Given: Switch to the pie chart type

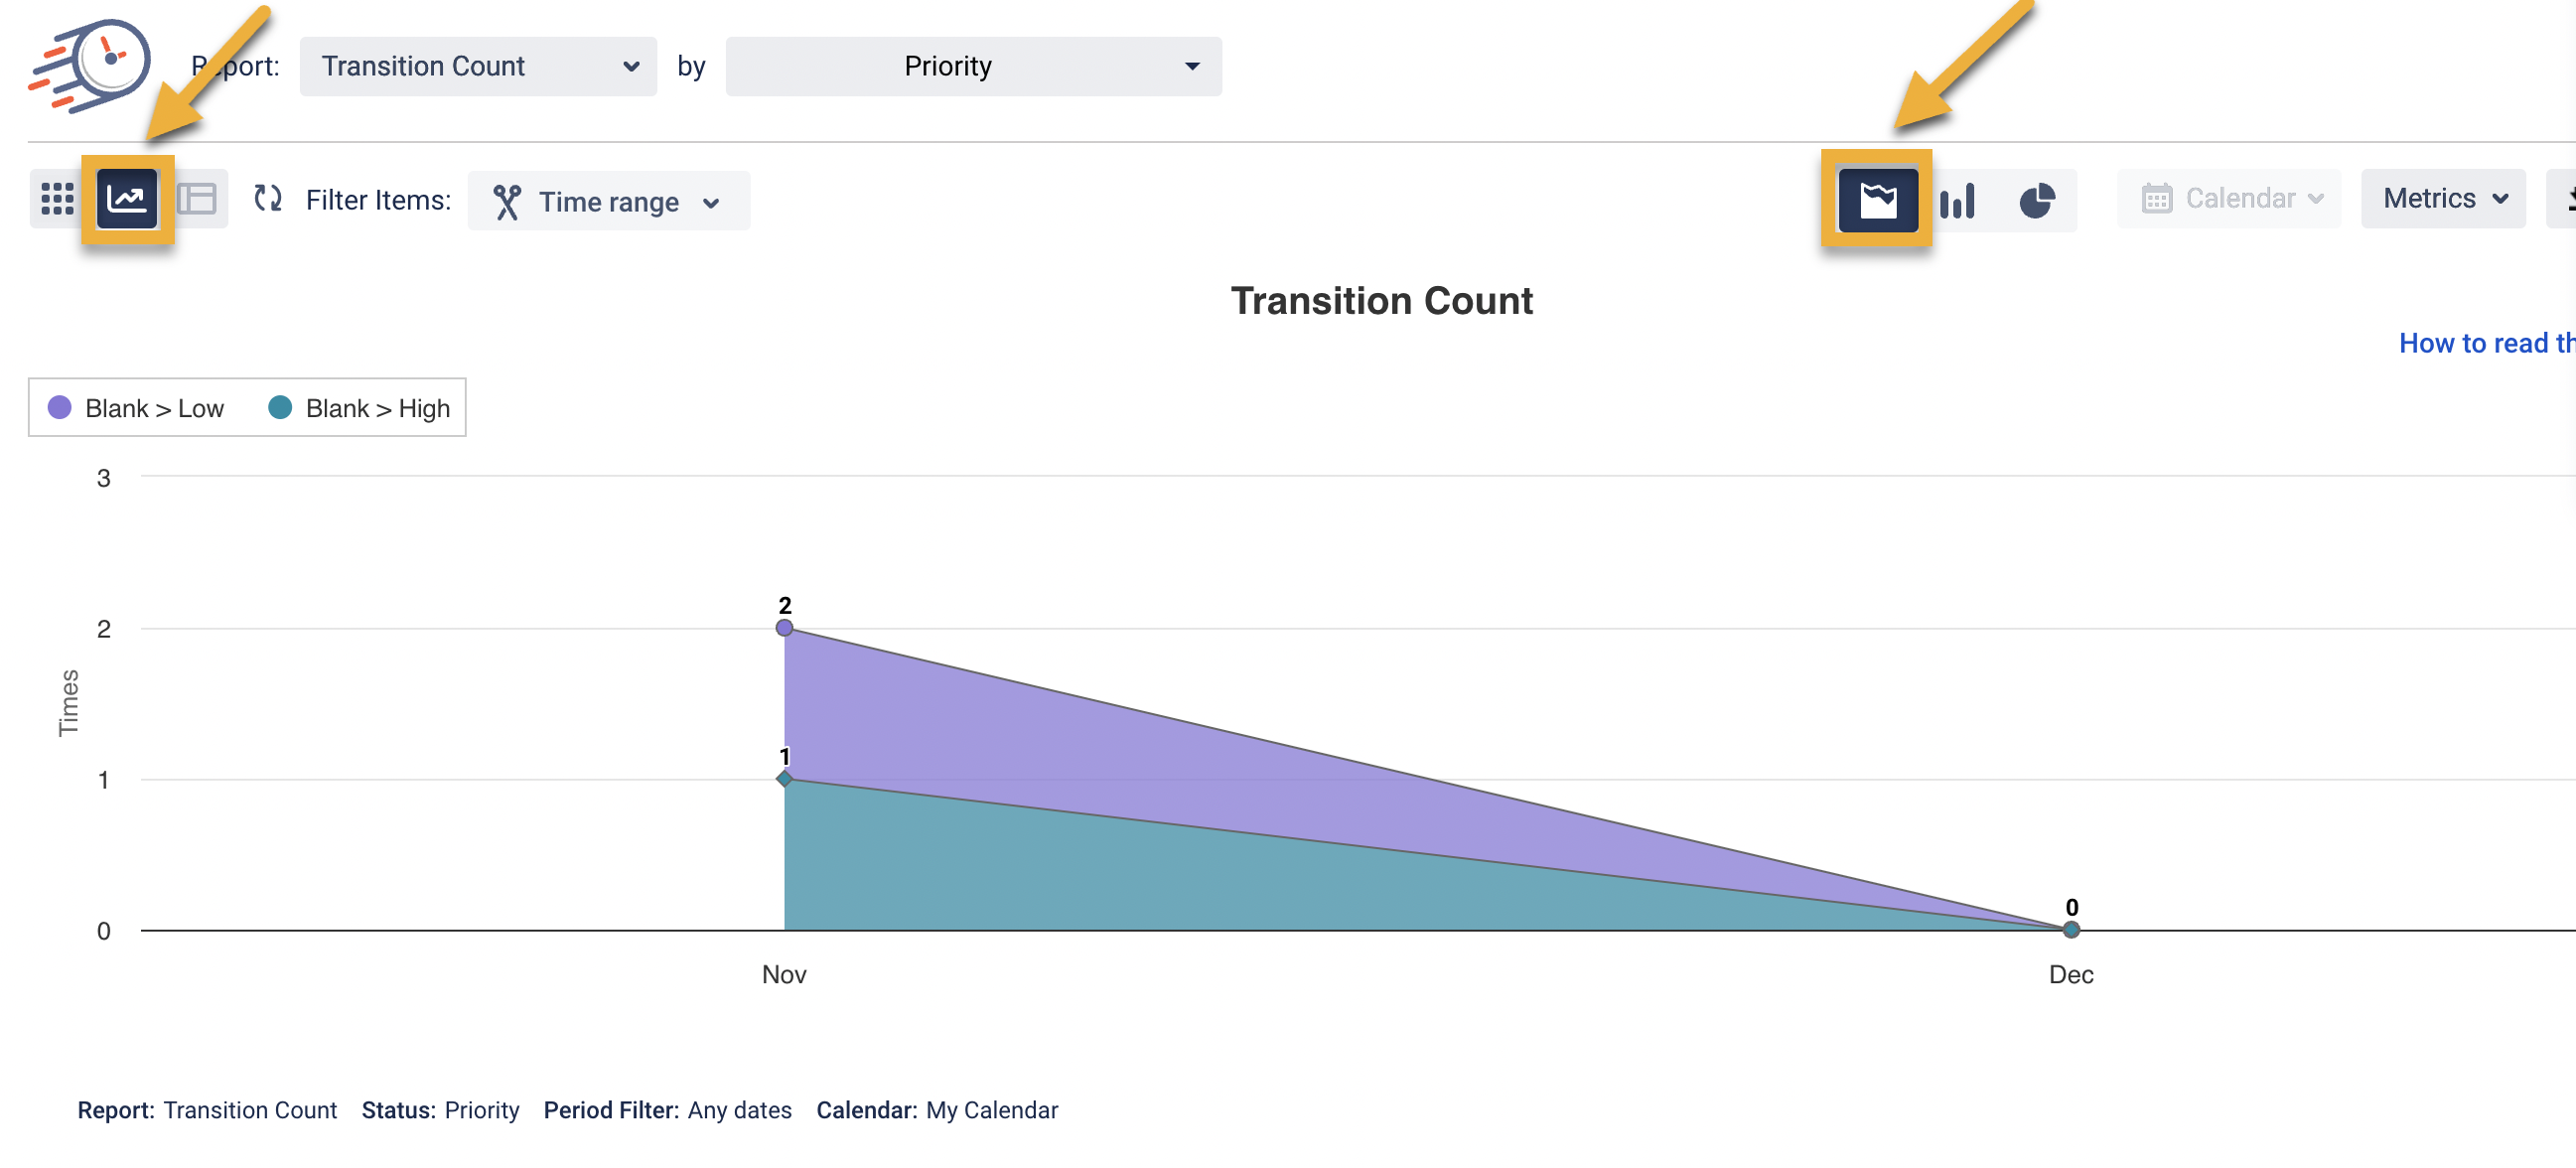Looking at the screenshot, I should point(2036,200).
